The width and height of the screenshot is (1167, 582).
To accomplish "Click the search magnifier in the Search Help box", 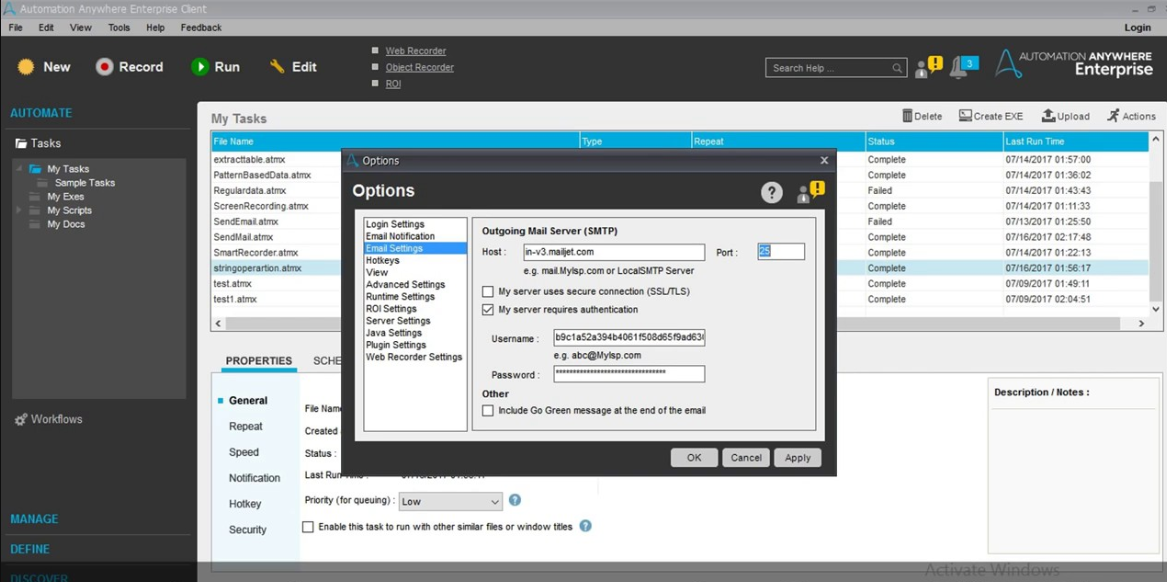I will click(897, 68).
